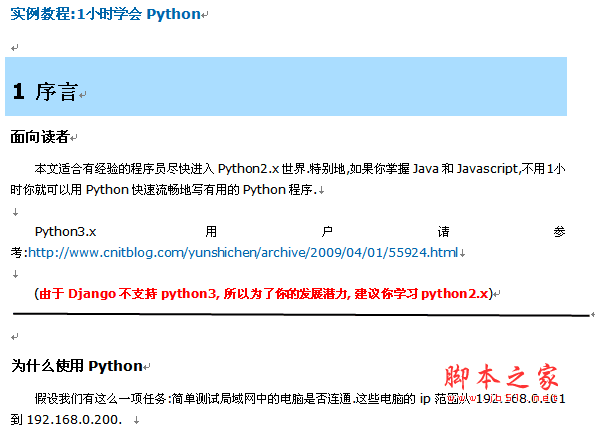Click the red Django python3 note text
The height and width of the screenshot is (433, 595).
click(x=263, y=294)
